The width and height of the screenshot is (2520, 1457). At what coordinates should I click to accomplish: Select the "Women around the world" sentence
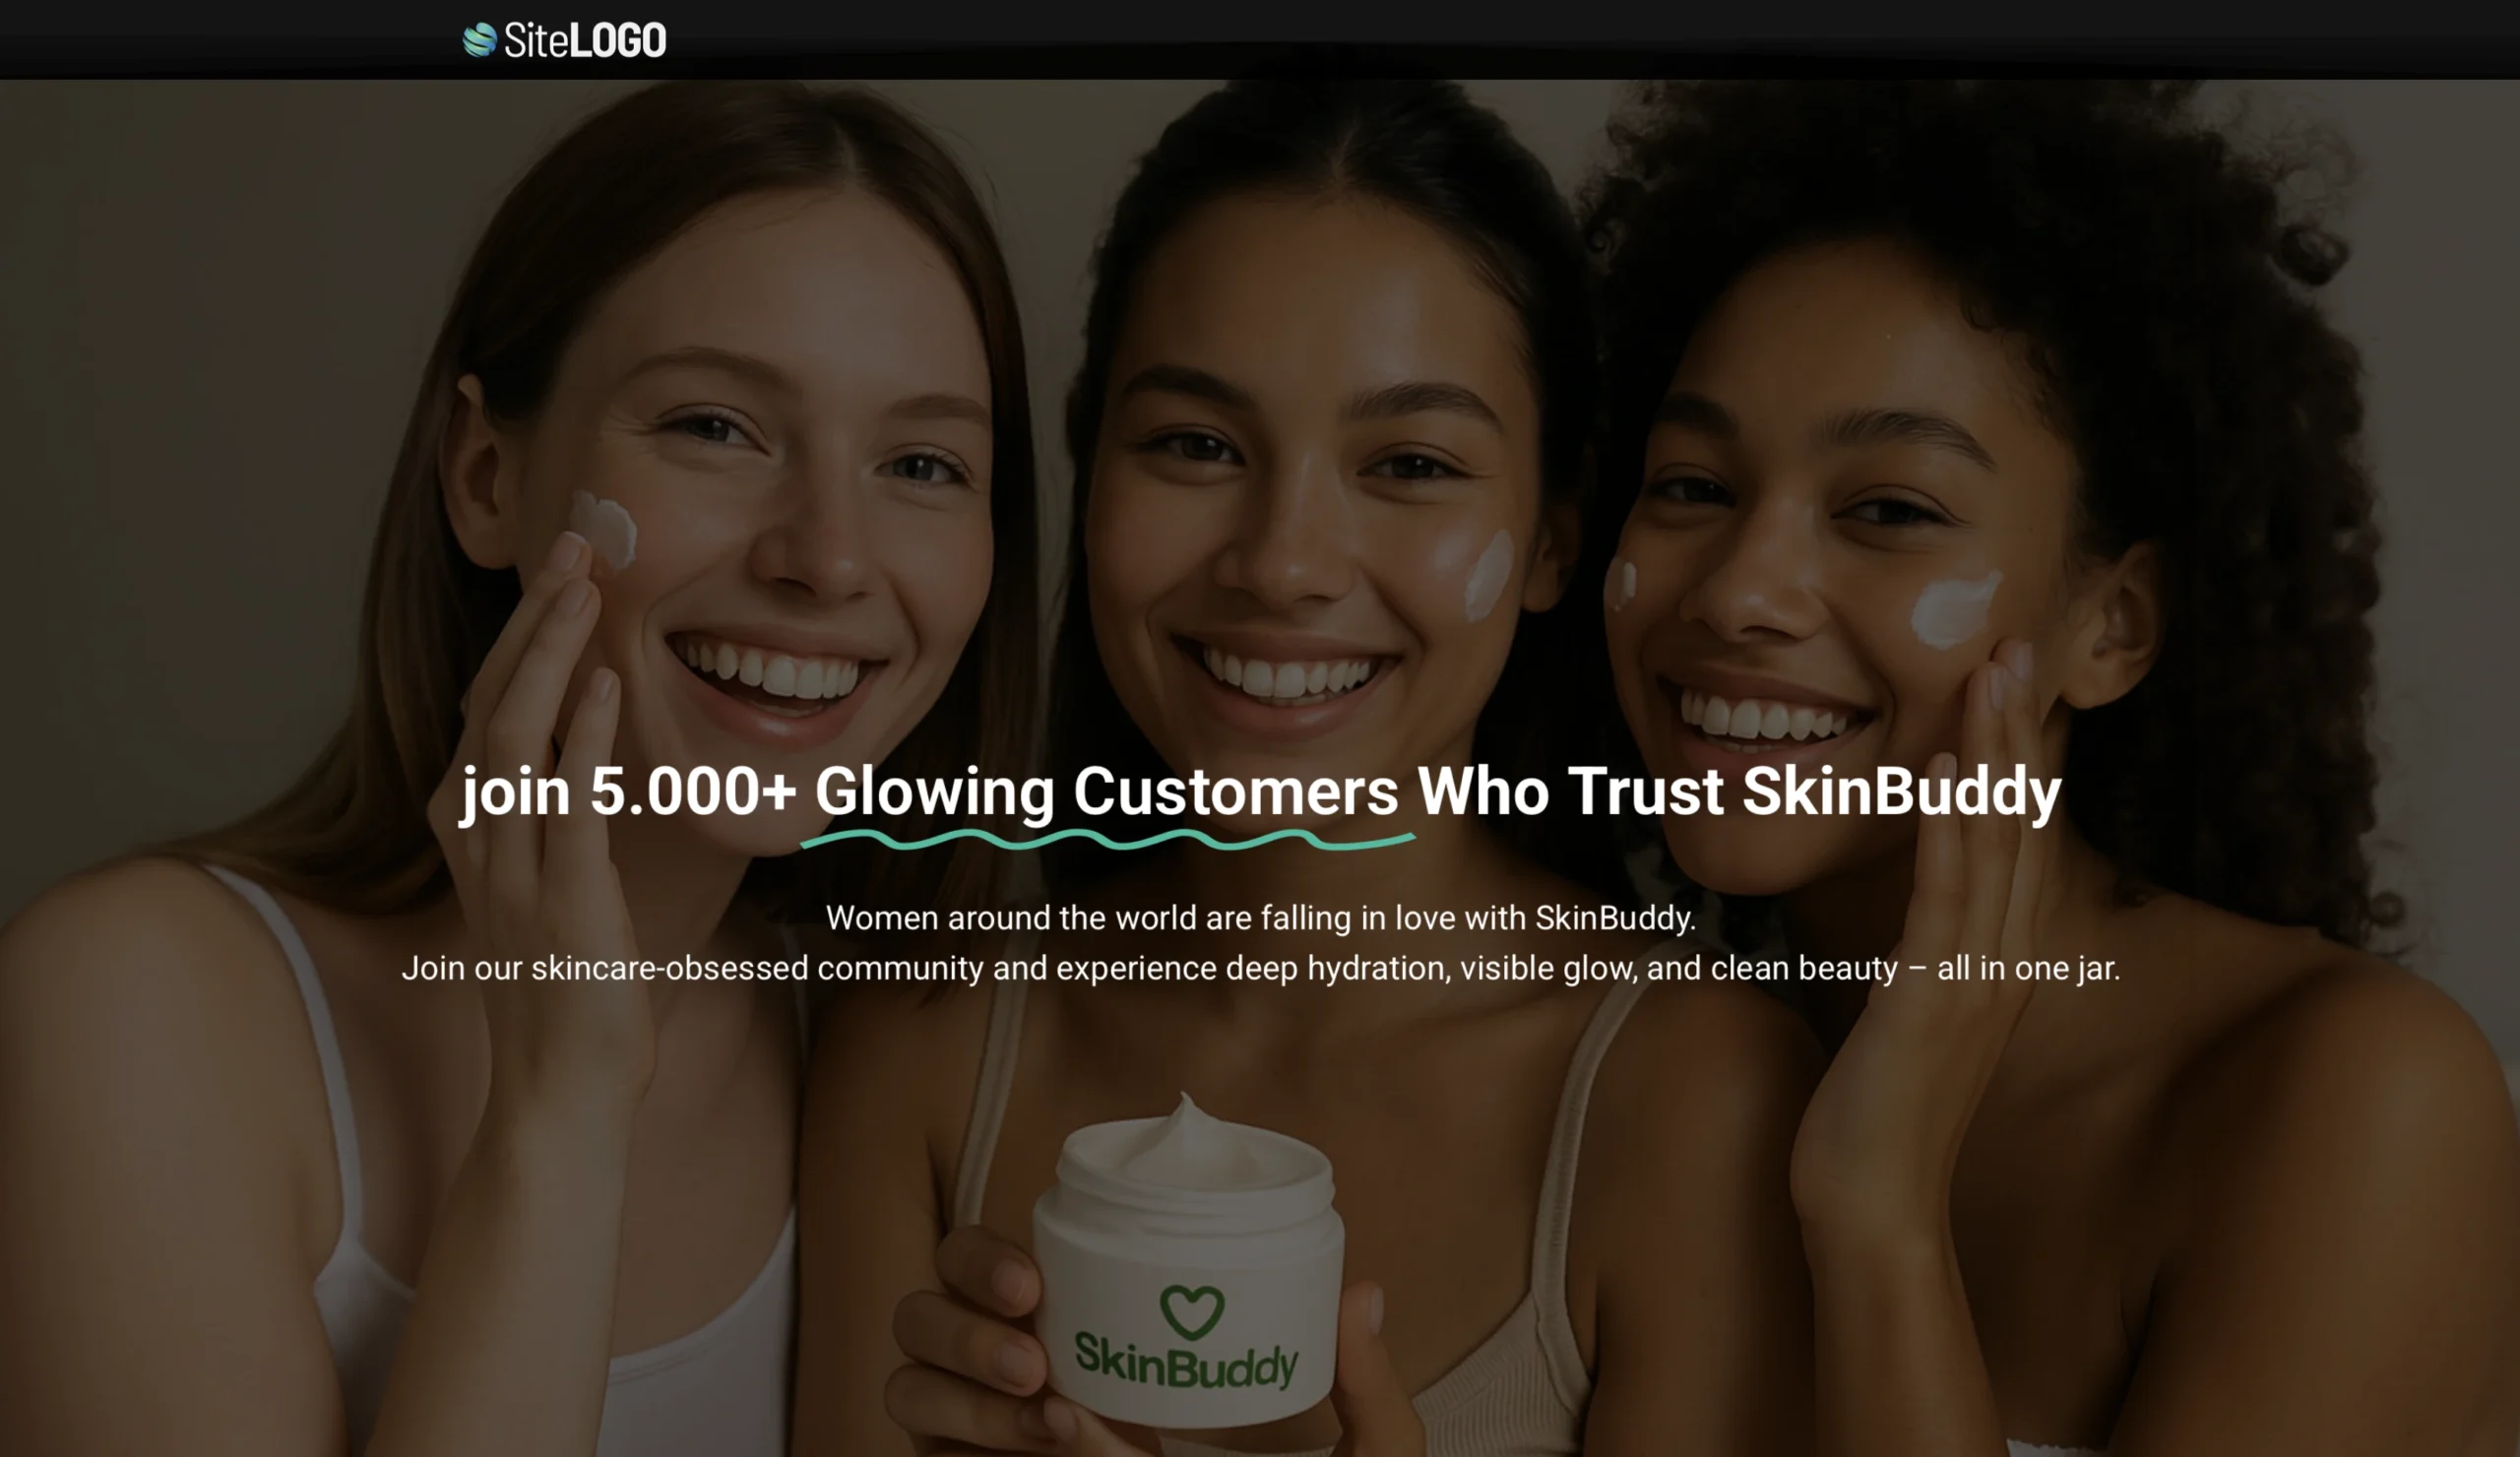(x=1260, y=918)
